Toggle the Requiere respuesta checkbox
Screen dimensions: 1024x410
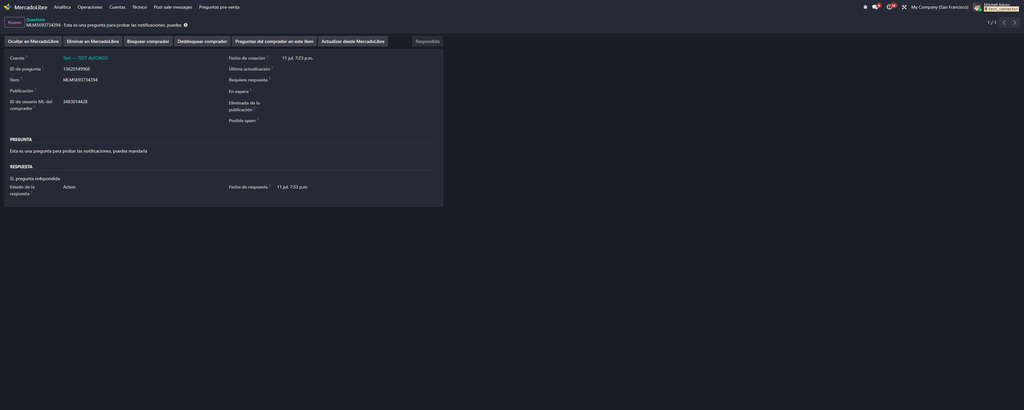(x=285, y=80)
